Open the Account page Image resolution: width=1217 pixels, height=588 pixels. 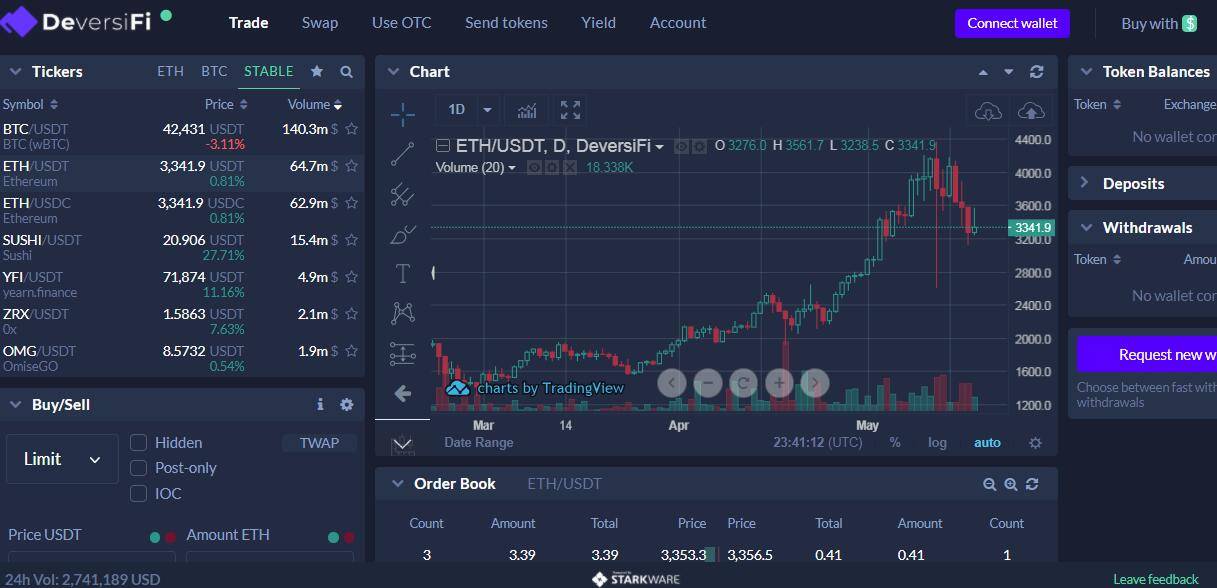[x=678, y=22]
